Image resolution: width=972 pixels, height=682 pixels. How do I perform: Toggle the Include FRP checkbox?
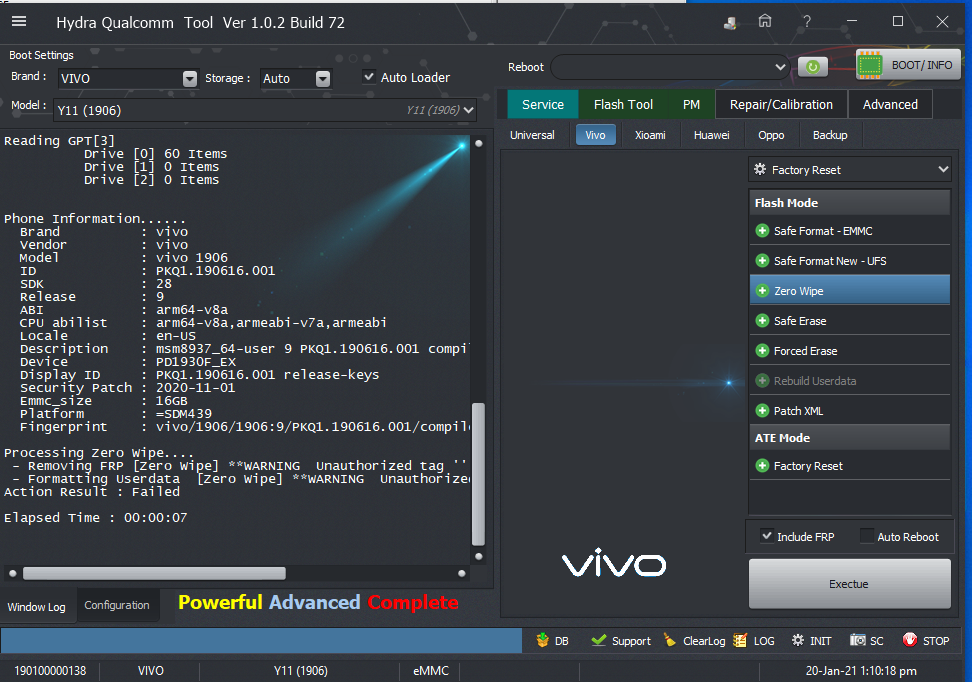coord(767,536)
